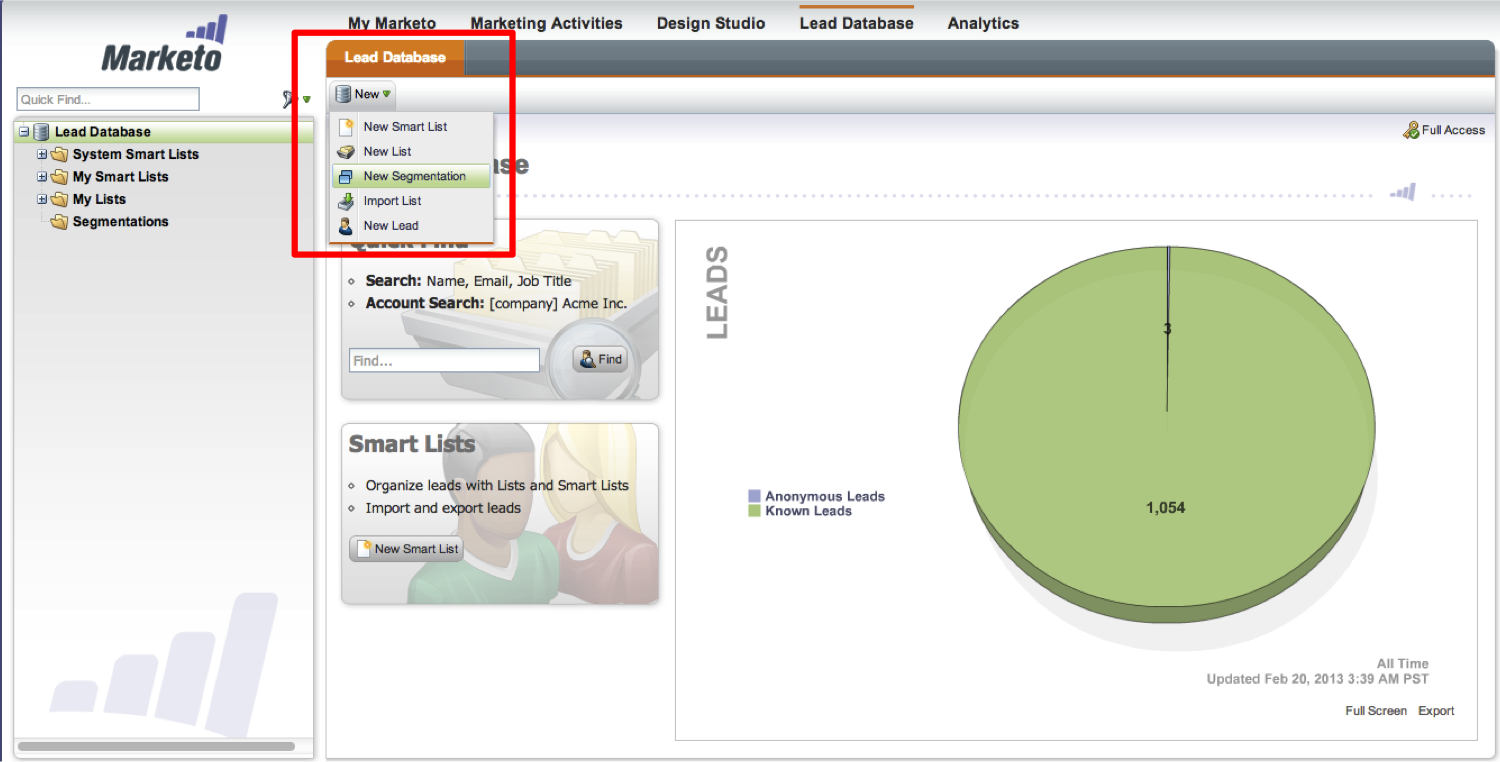Click the Known Leads green legend swatch
Viewport: 1500px width, 762px height.
click(x=755, y=511)
